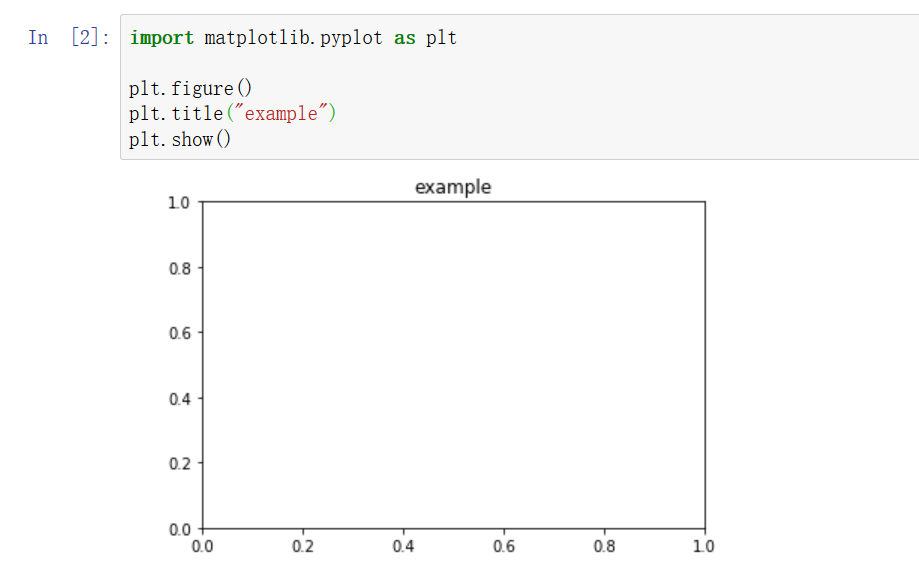Click the plot title 'example'
919x565 pixels.
pyautogui.click(x=453, y=187)
